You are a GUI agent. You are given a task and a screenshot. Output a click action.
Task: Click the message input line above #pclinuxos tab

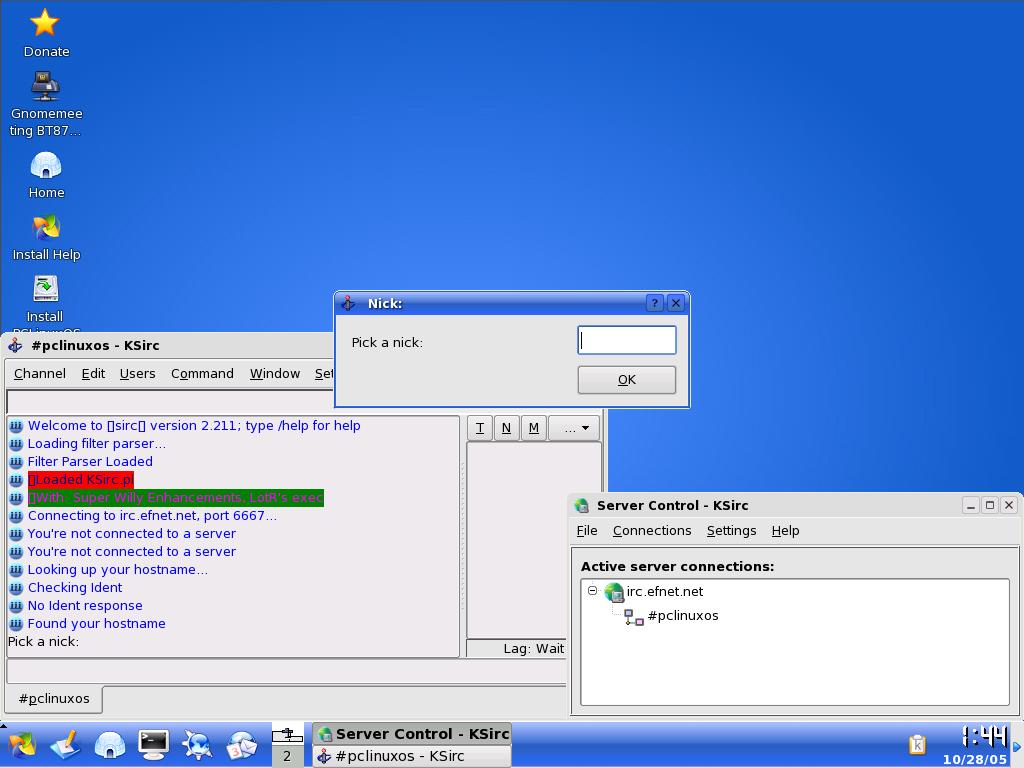click(x=286, y=672)
